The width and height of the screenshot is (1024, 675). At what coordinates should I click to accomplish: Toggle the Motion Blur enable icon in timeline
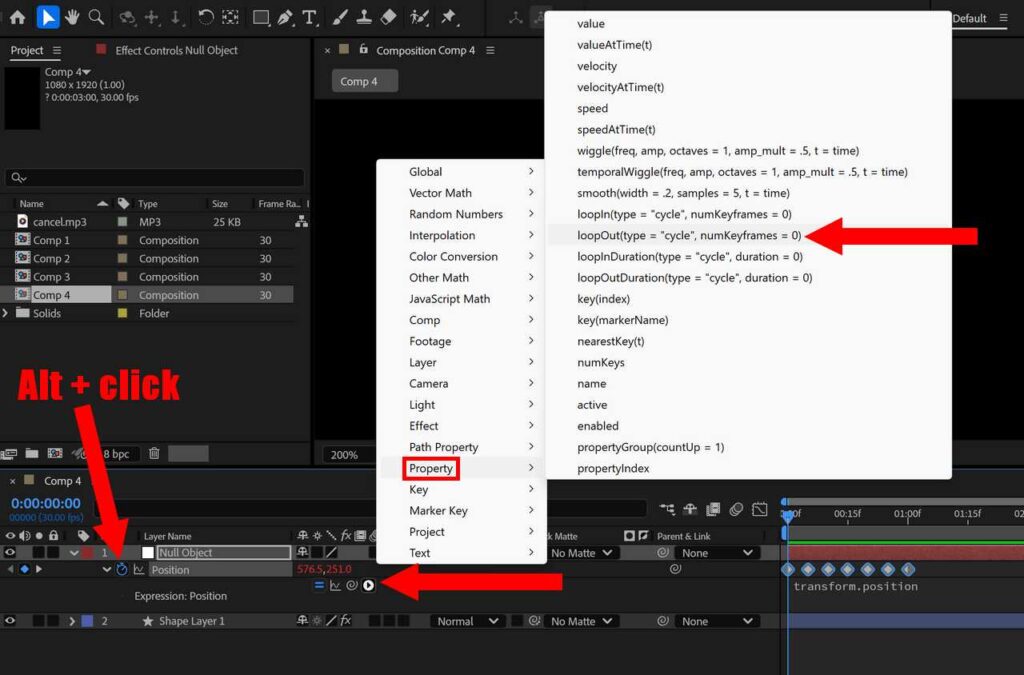tap(736, 509)
